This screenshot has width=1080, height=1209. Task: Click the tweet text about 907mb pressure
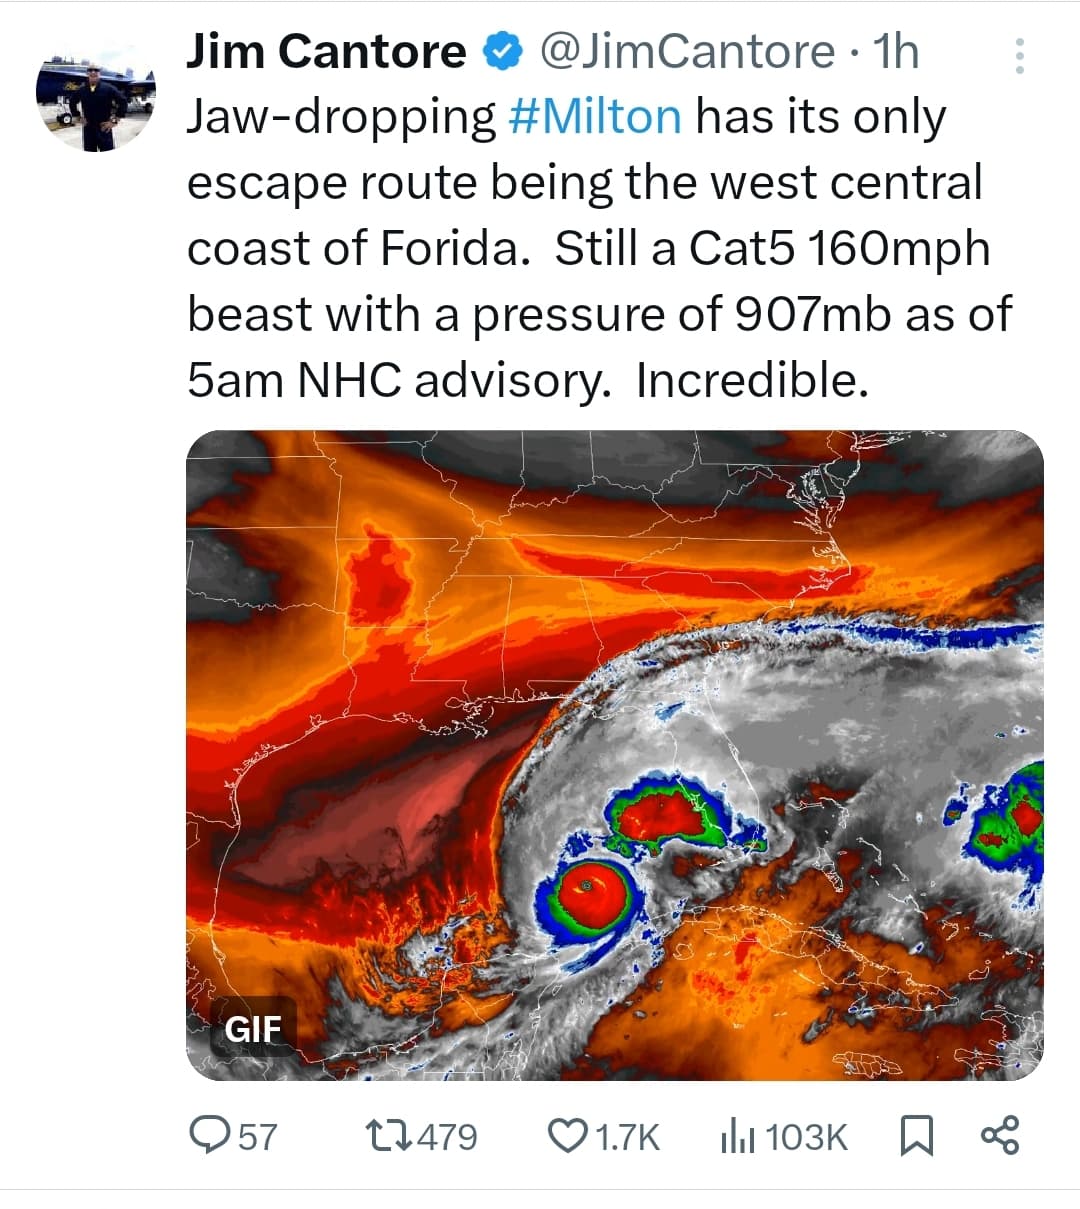pos(600,248)
